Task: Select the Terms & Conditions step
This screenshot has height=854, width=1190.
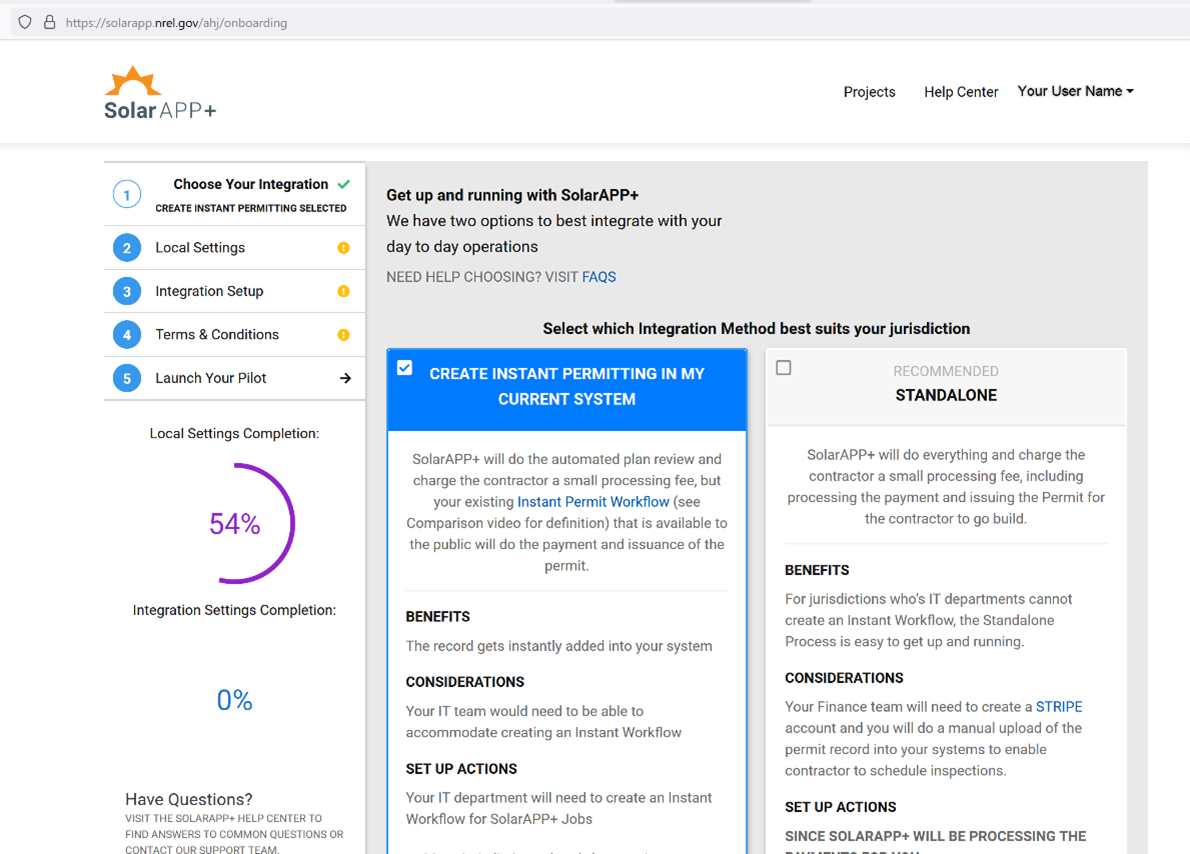Action: 217,335
